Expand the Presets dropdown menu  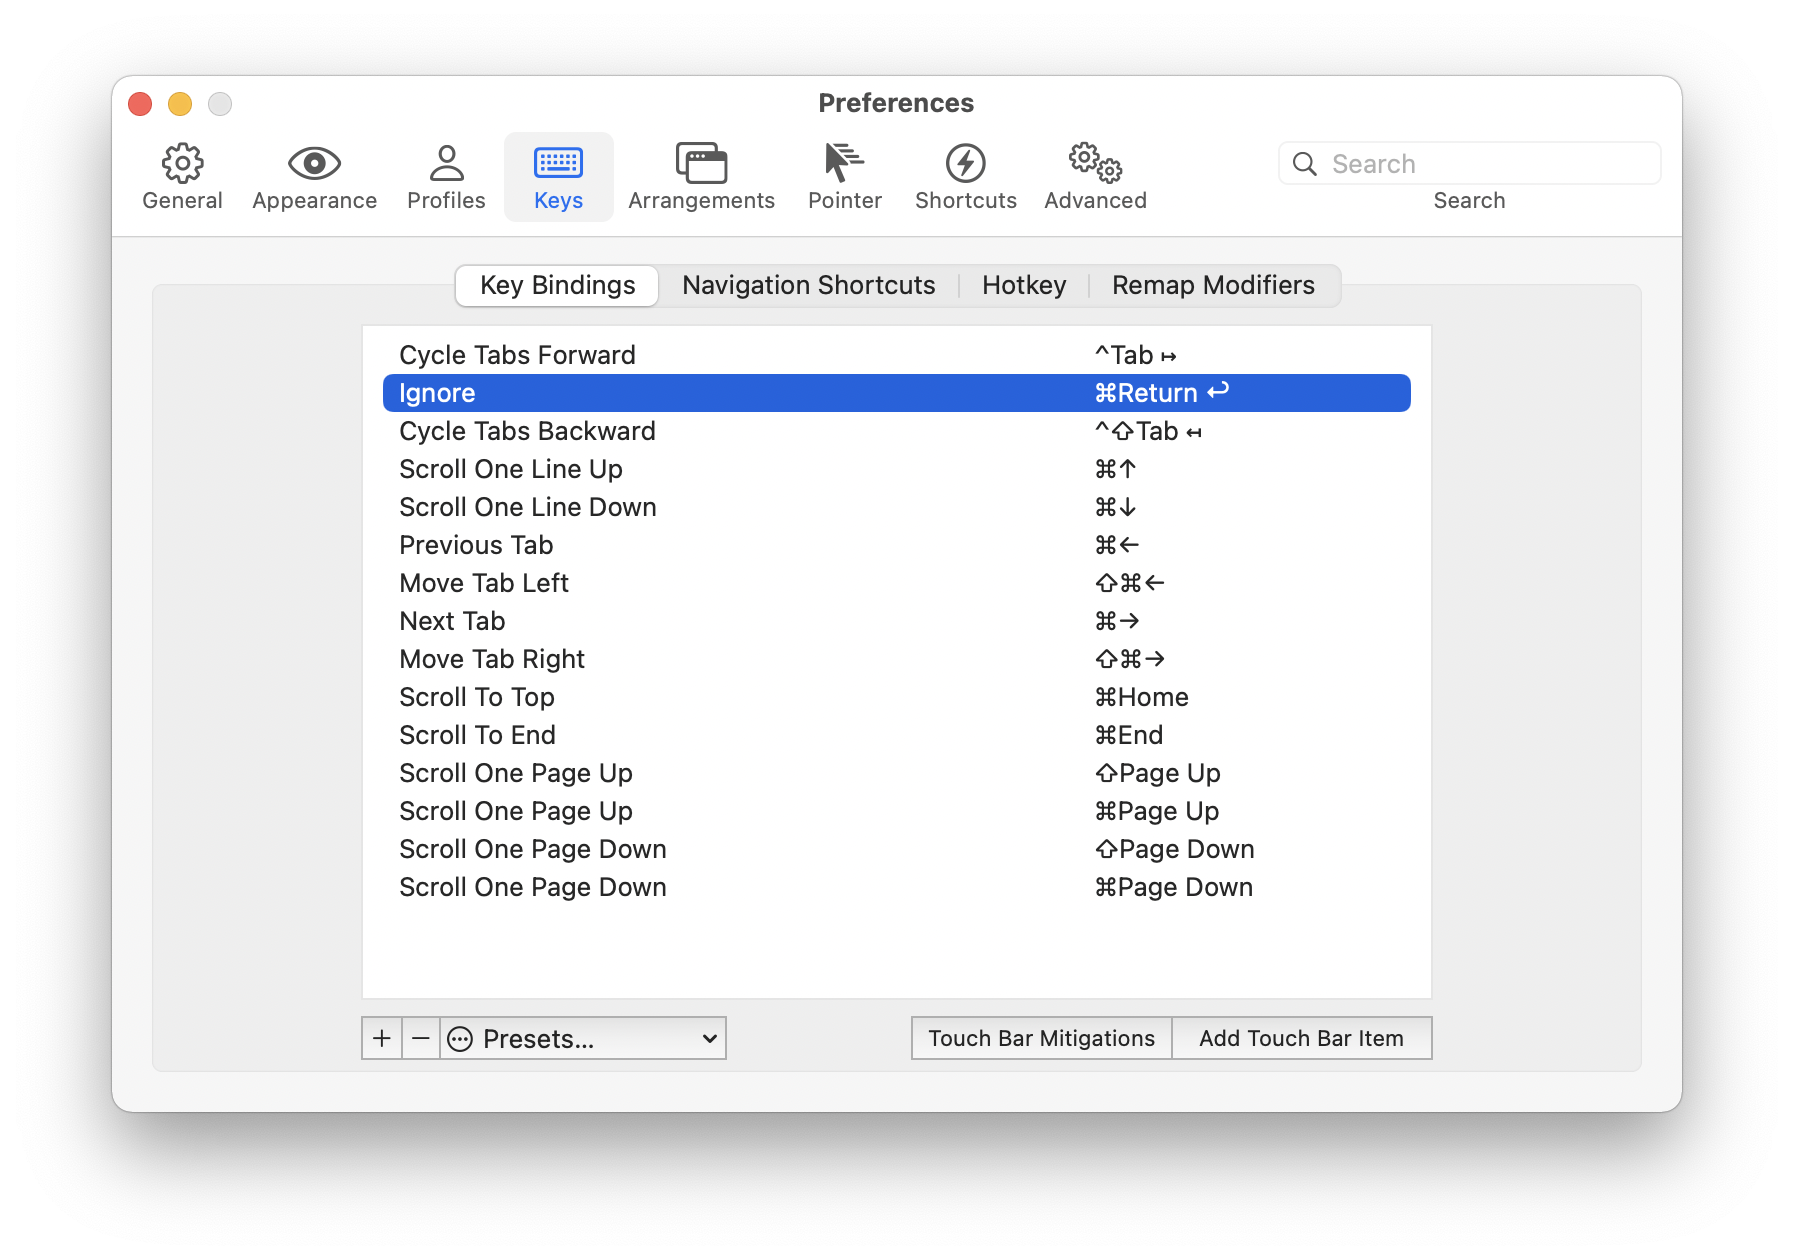(x=584, y=1038)
